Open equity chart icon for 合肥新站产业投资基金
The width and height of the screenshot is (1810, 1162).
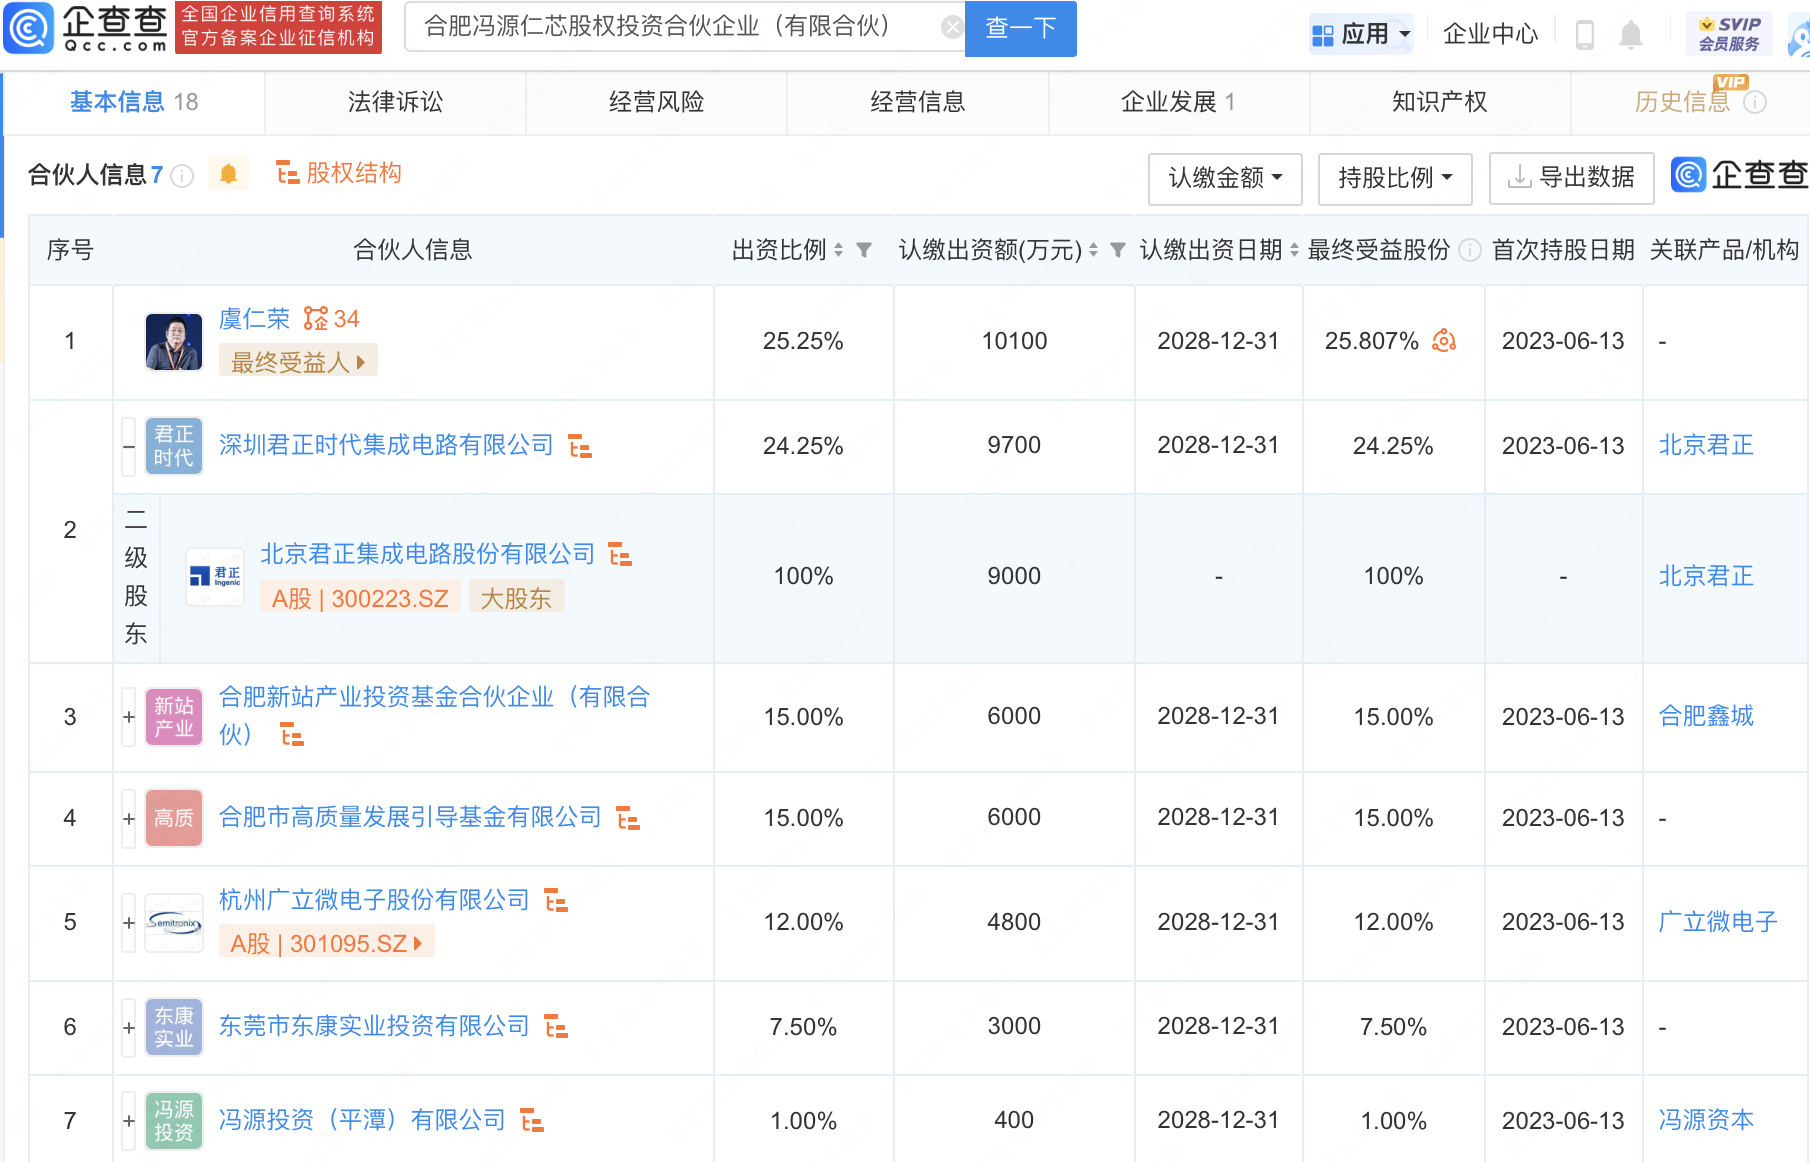292,736
